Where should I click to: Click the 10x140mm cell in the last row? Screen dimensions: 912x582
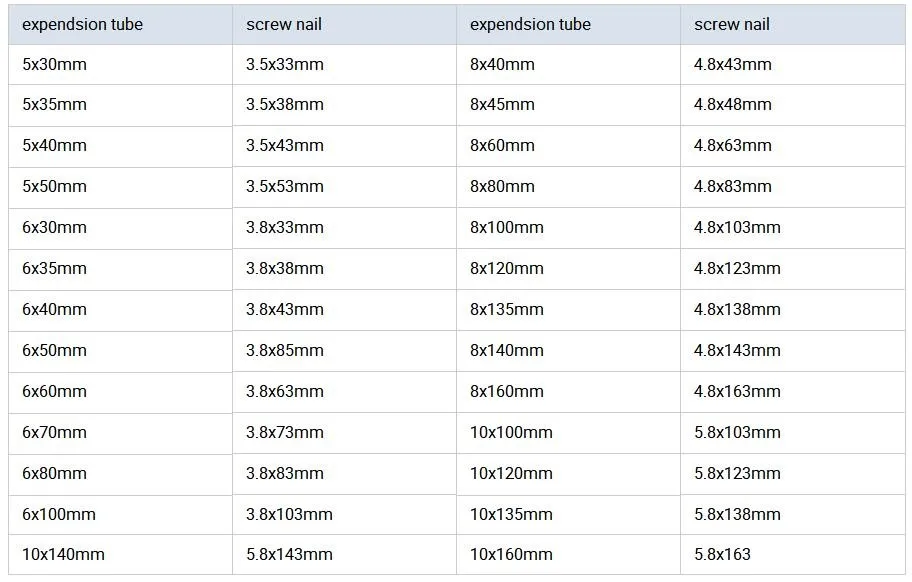[x=63, y=554]
